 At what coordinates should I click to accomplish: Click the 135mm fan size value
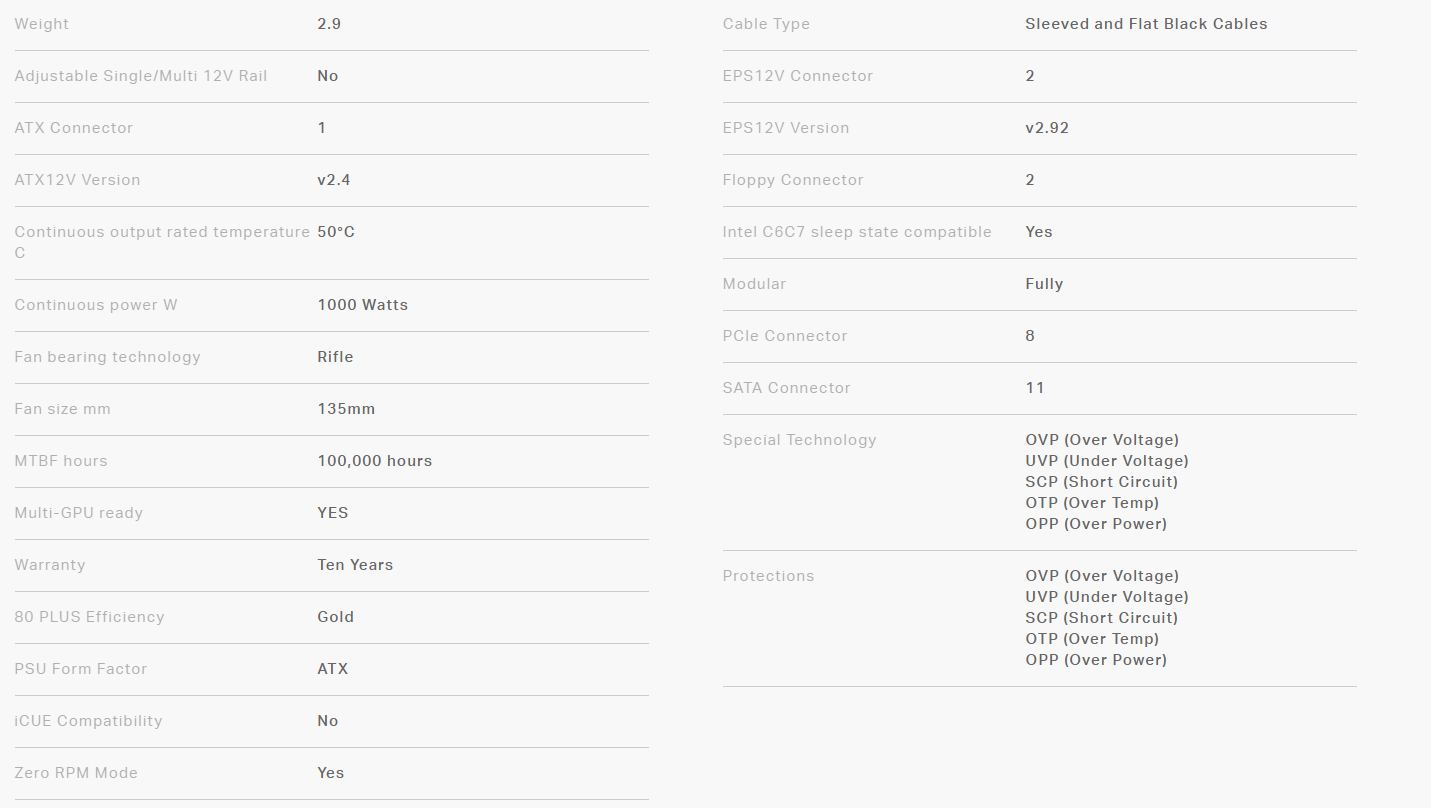(346, 409)
